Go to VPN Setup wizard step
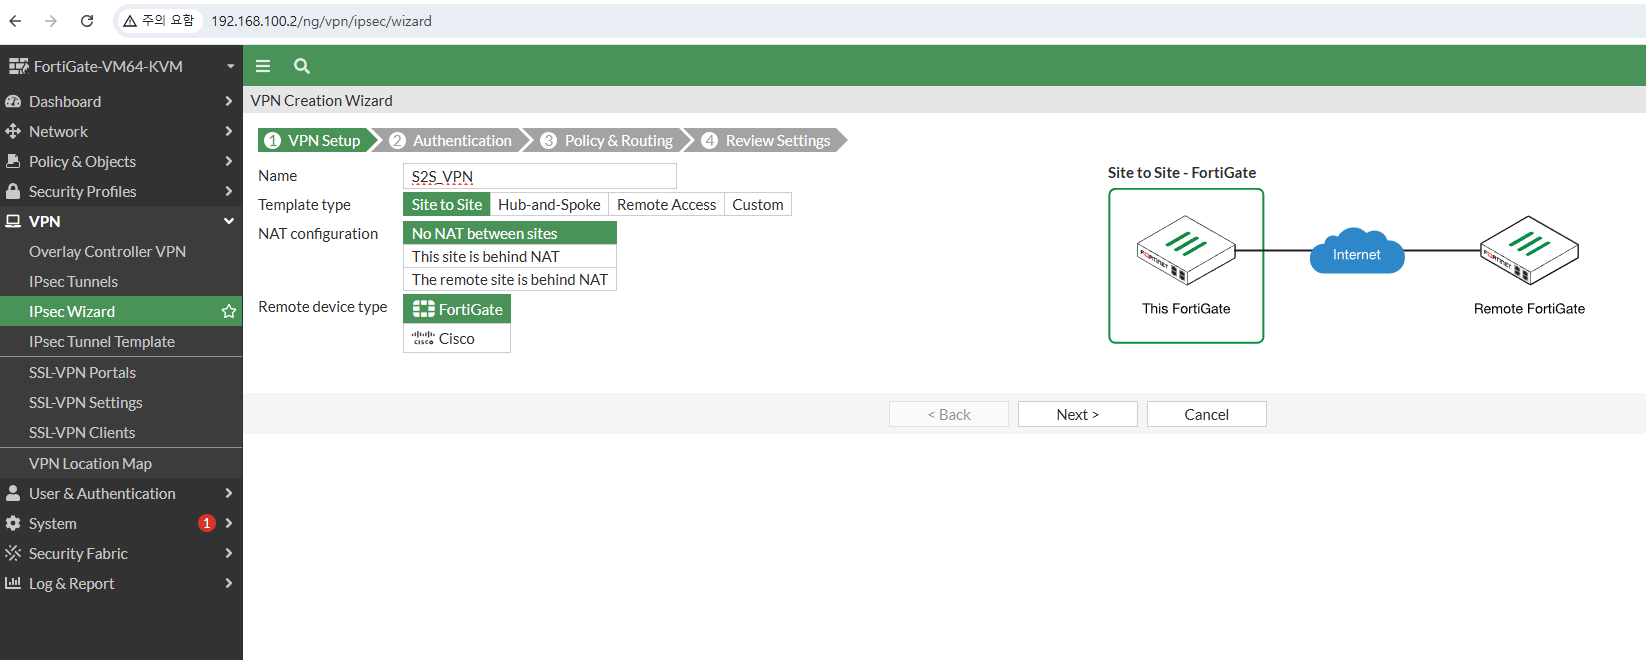Viewport: 1646px width, 660px height. point(315,140)
